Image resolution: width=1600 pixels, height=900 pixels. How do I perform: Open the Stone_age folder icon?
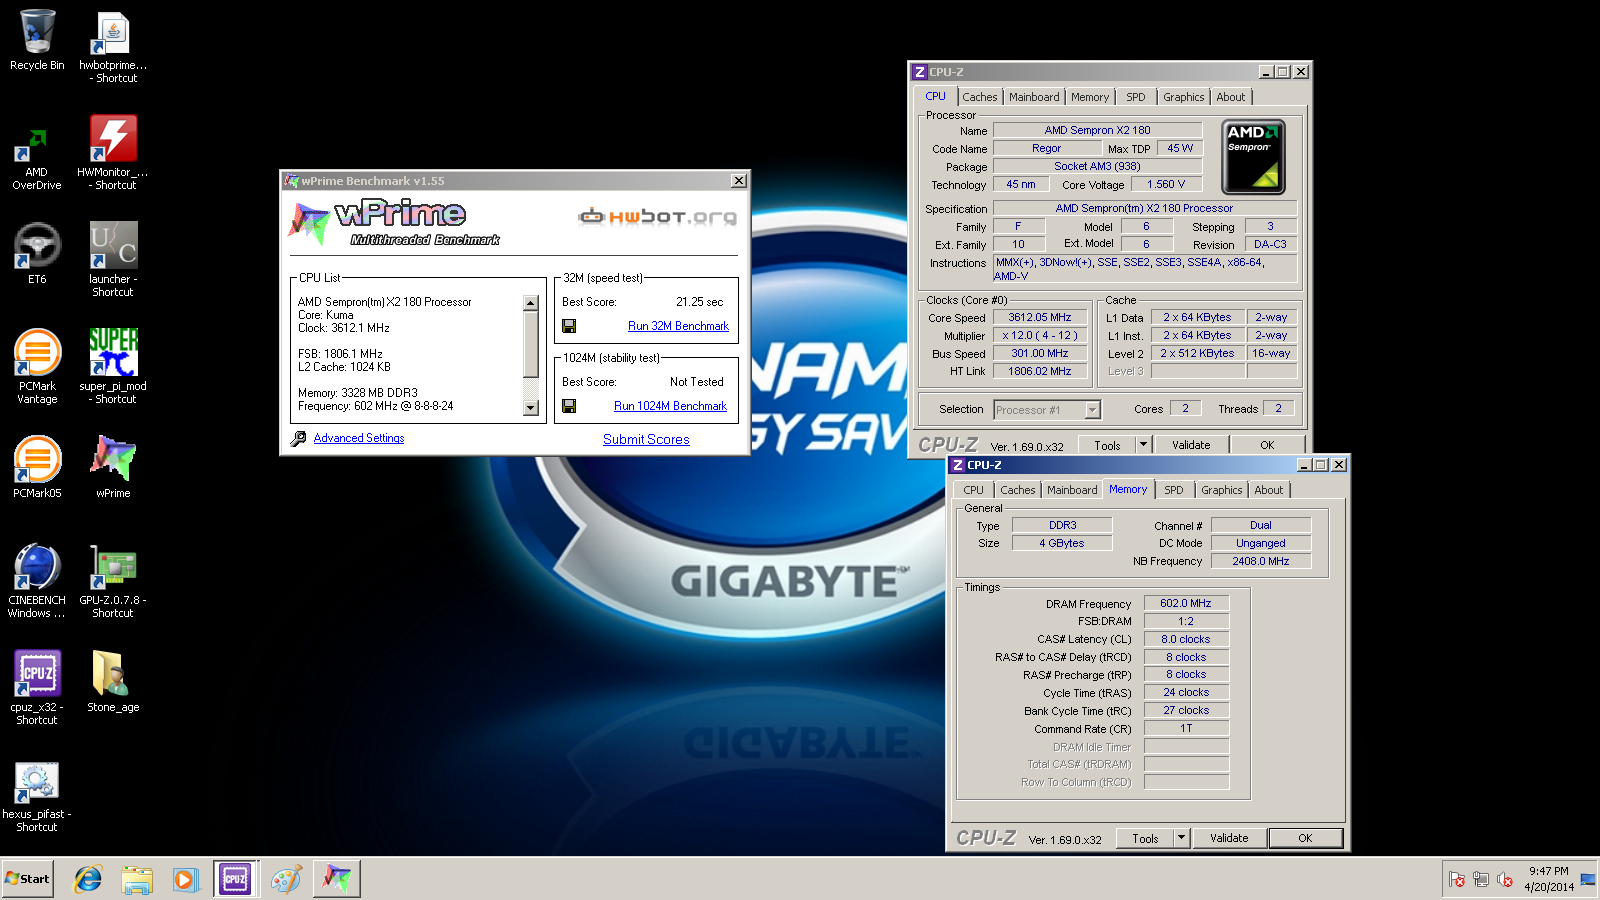coord(113,681)
